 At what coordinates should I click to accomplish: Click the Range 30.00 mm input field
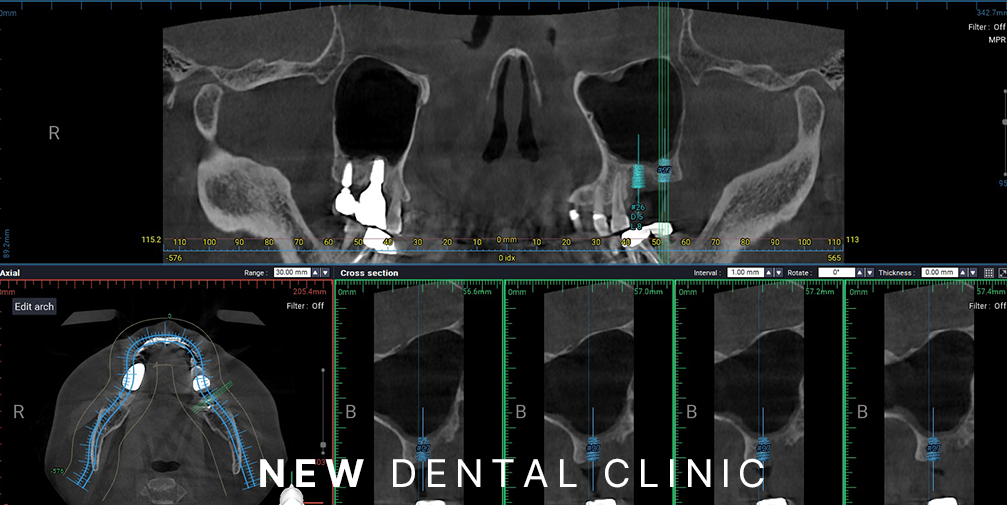tap(291, 272)
